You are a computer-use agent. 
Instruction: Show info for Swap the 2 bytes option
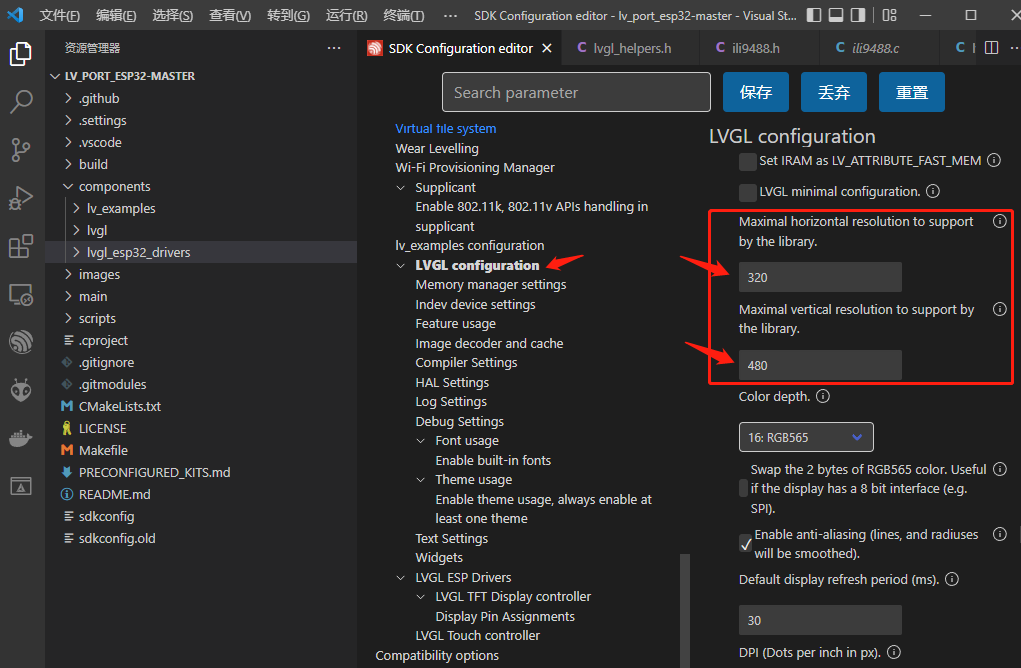coord(1000,469)
